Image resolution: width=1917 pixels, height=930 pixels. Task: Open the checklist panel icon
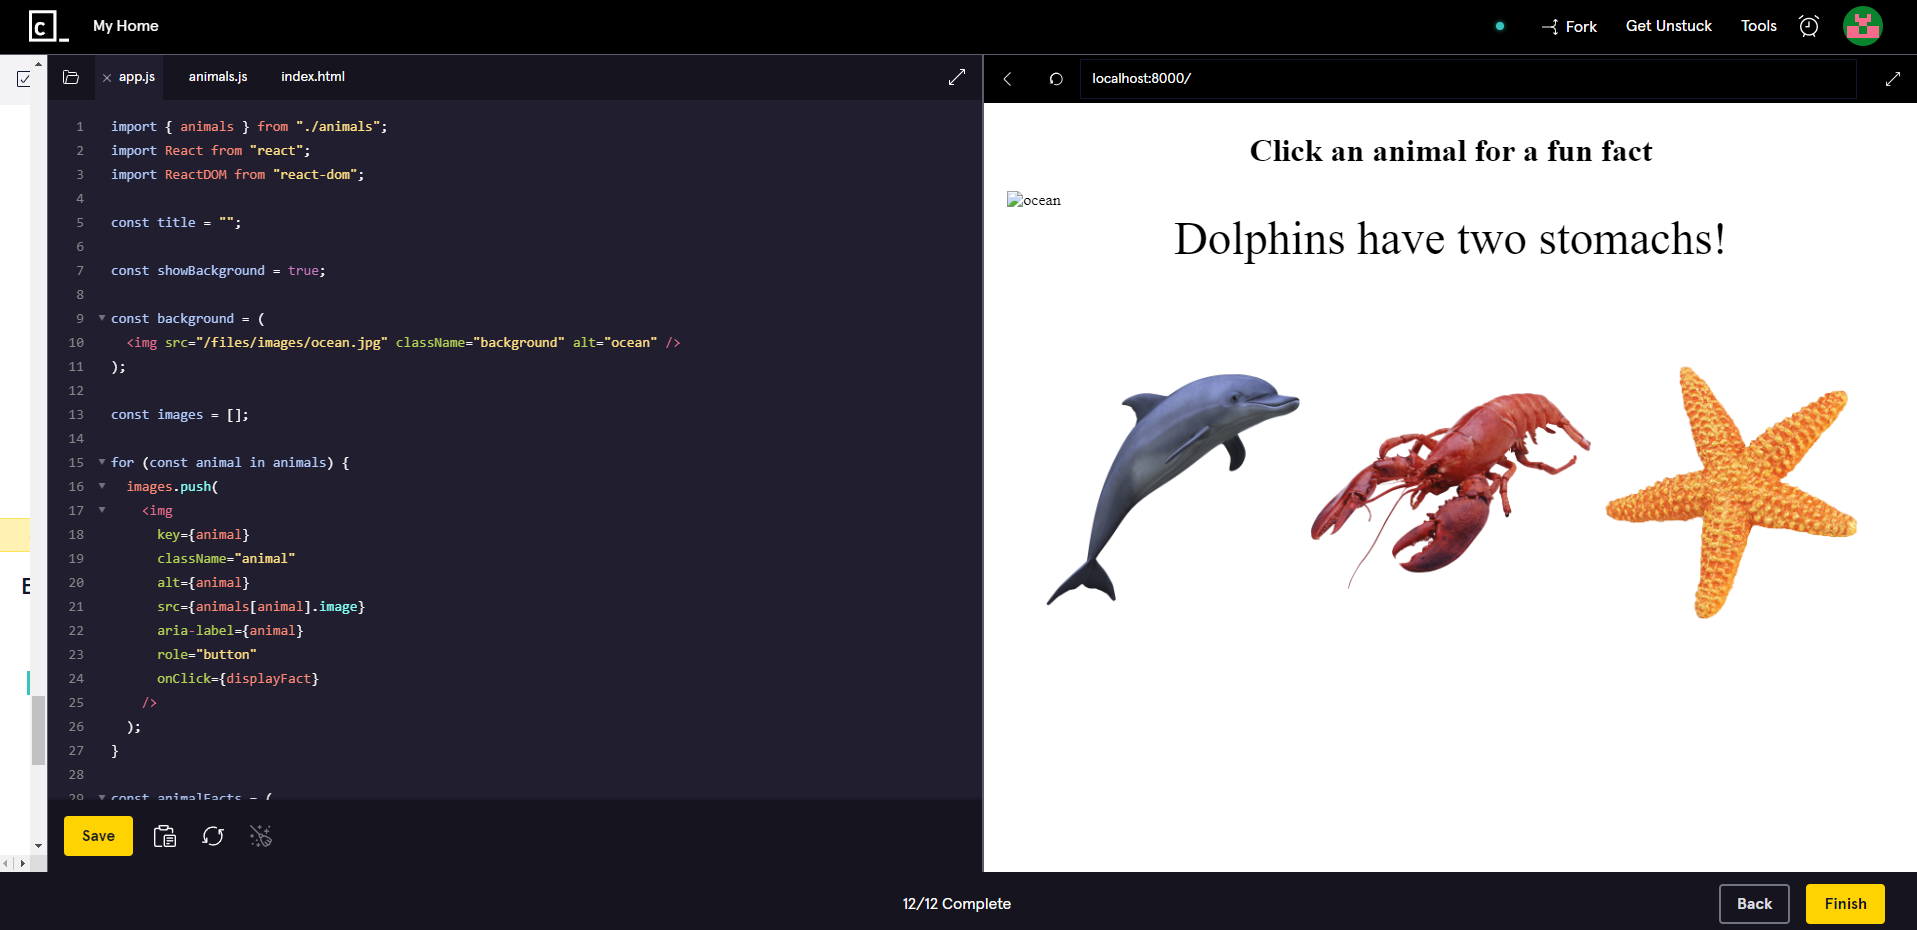coord(22,77)
